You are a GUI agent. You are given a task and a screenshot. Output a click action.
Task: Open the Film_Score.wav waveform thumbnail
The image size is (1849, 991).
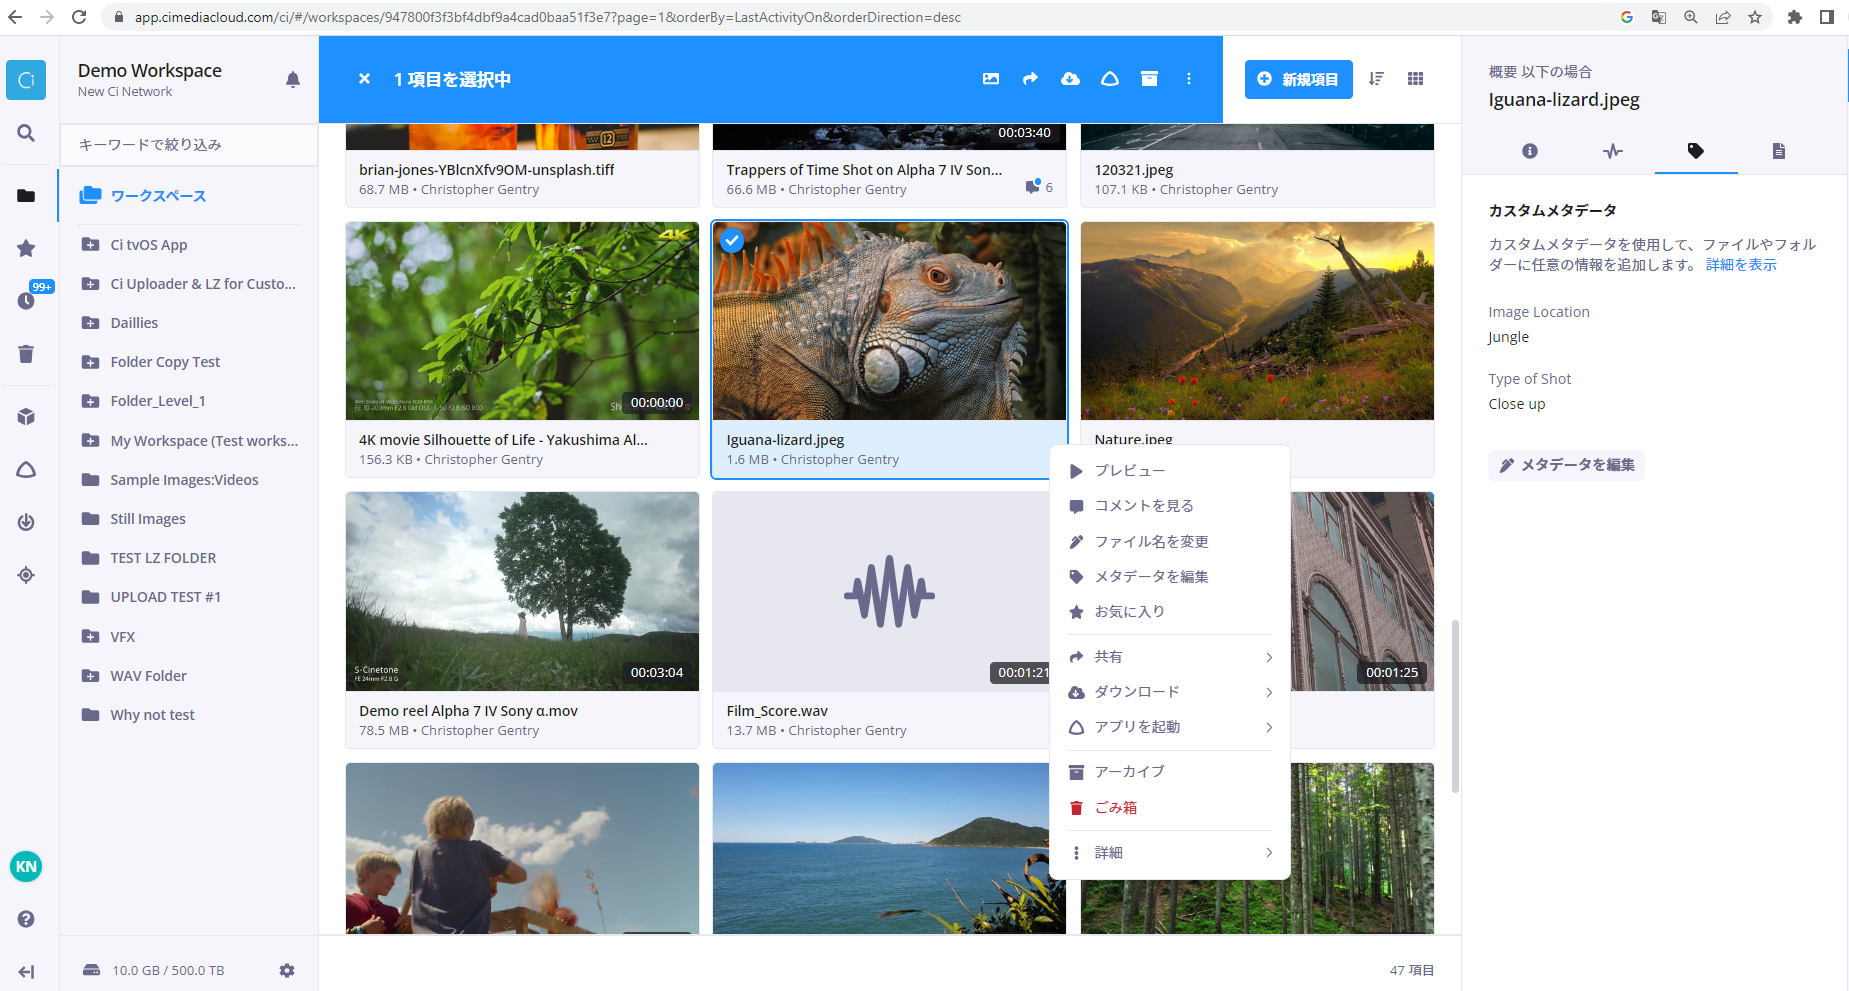[889, 592]
